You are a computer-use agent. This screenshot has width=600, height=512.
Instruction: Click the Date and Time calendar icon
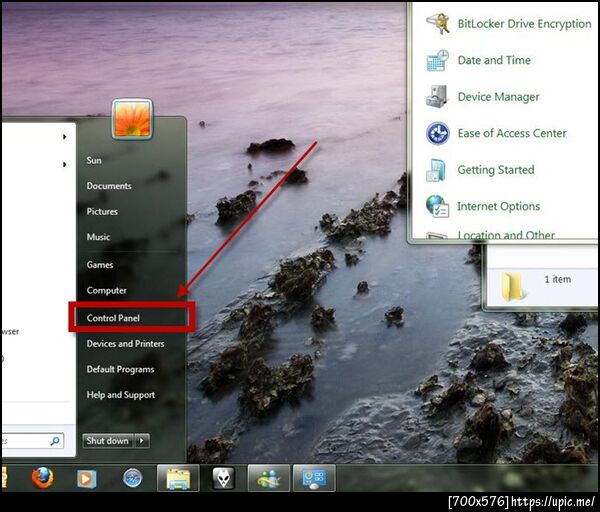click(437, 60)
